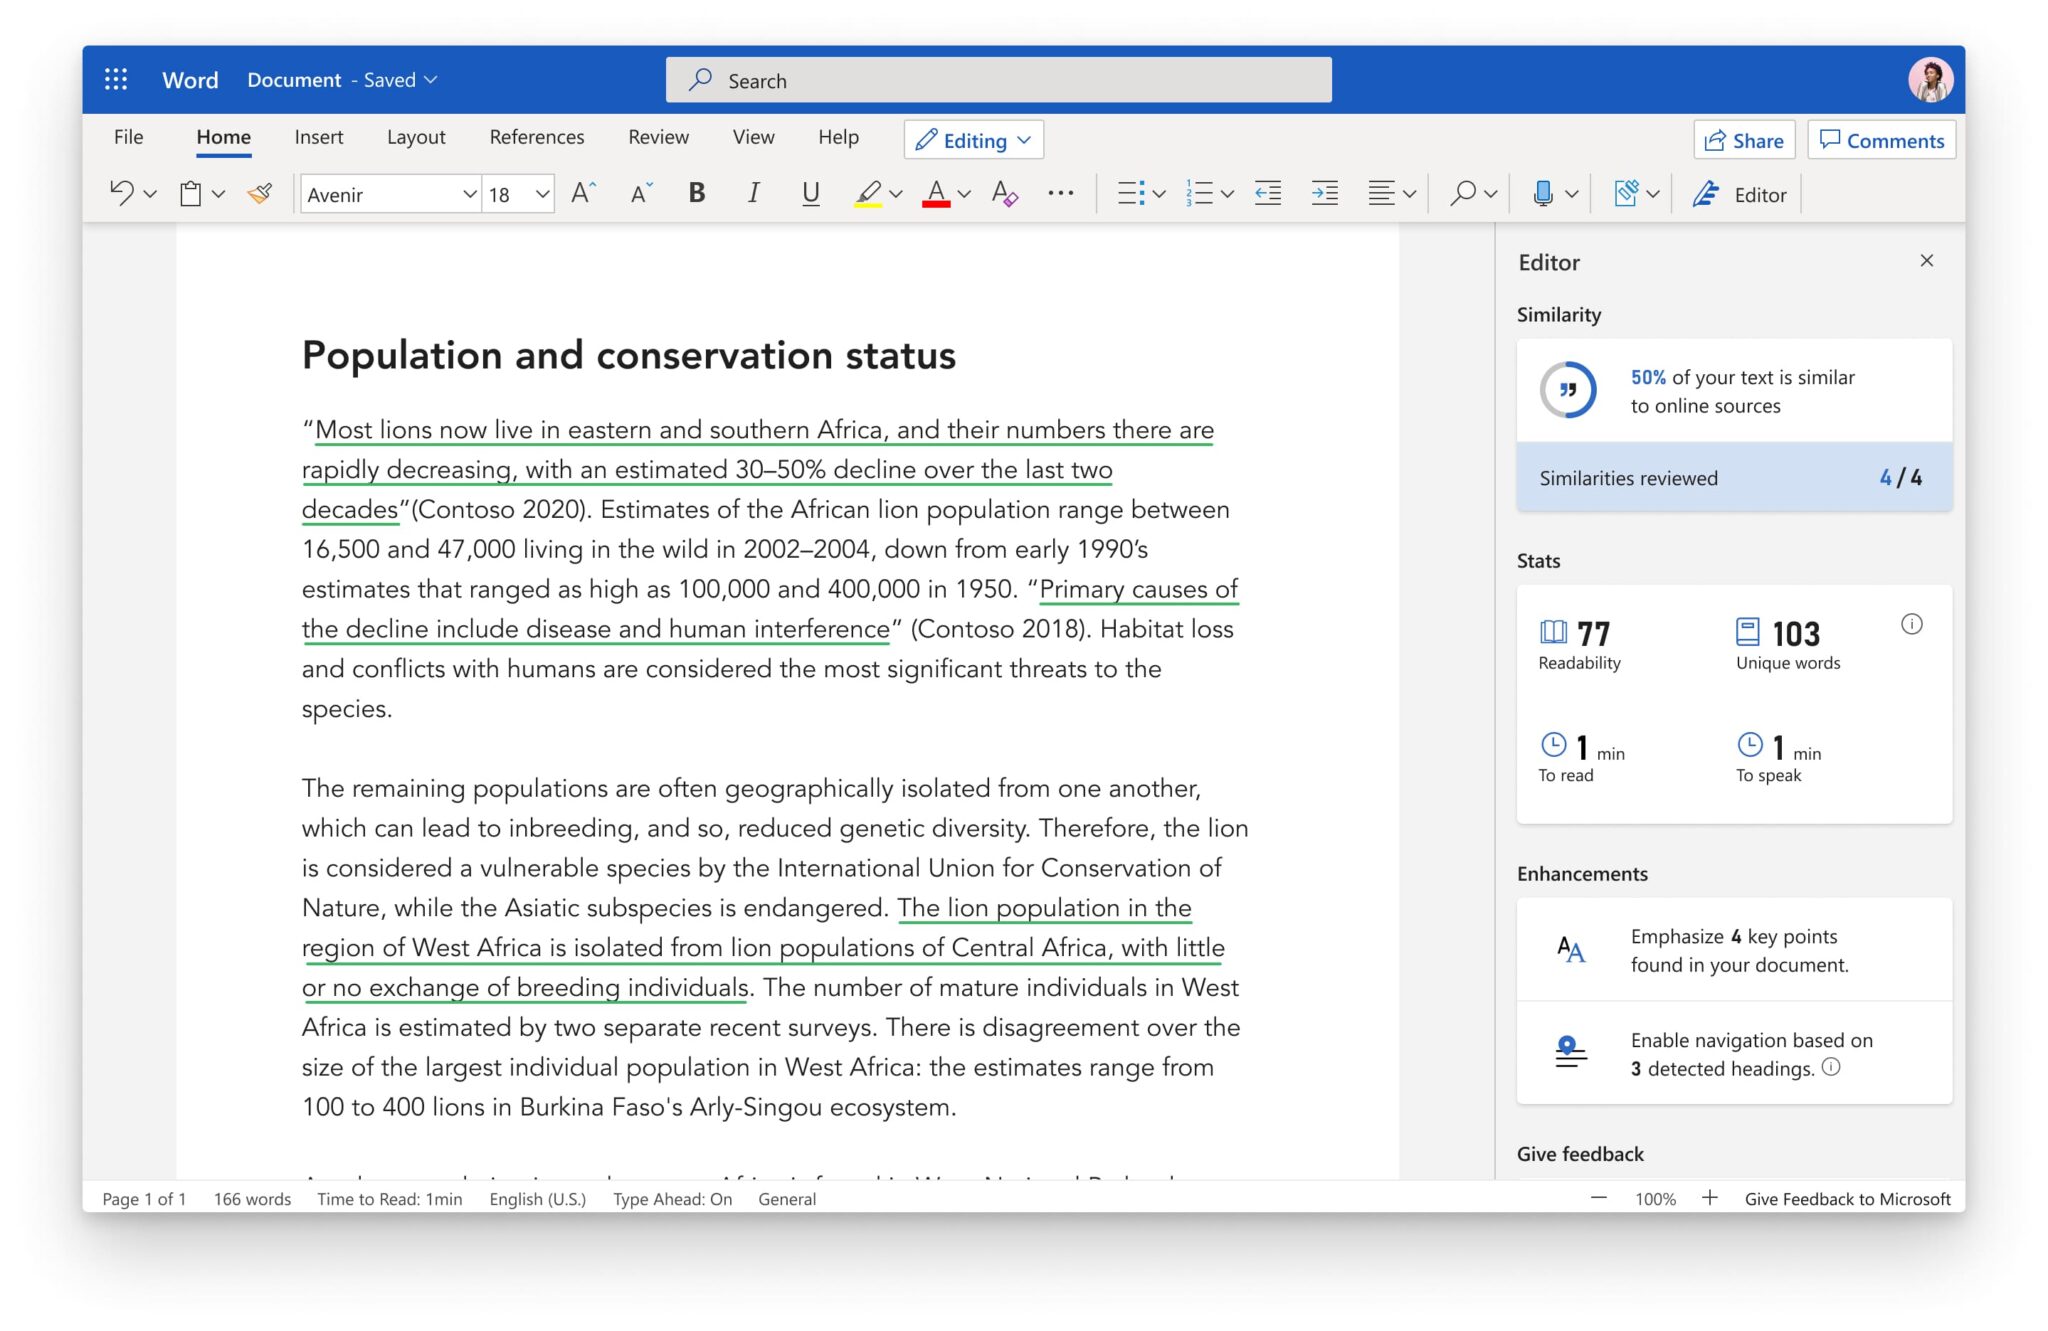Open Comments panel
The width and height of the screenshot is (2048, 1331).
point(1881,140)
